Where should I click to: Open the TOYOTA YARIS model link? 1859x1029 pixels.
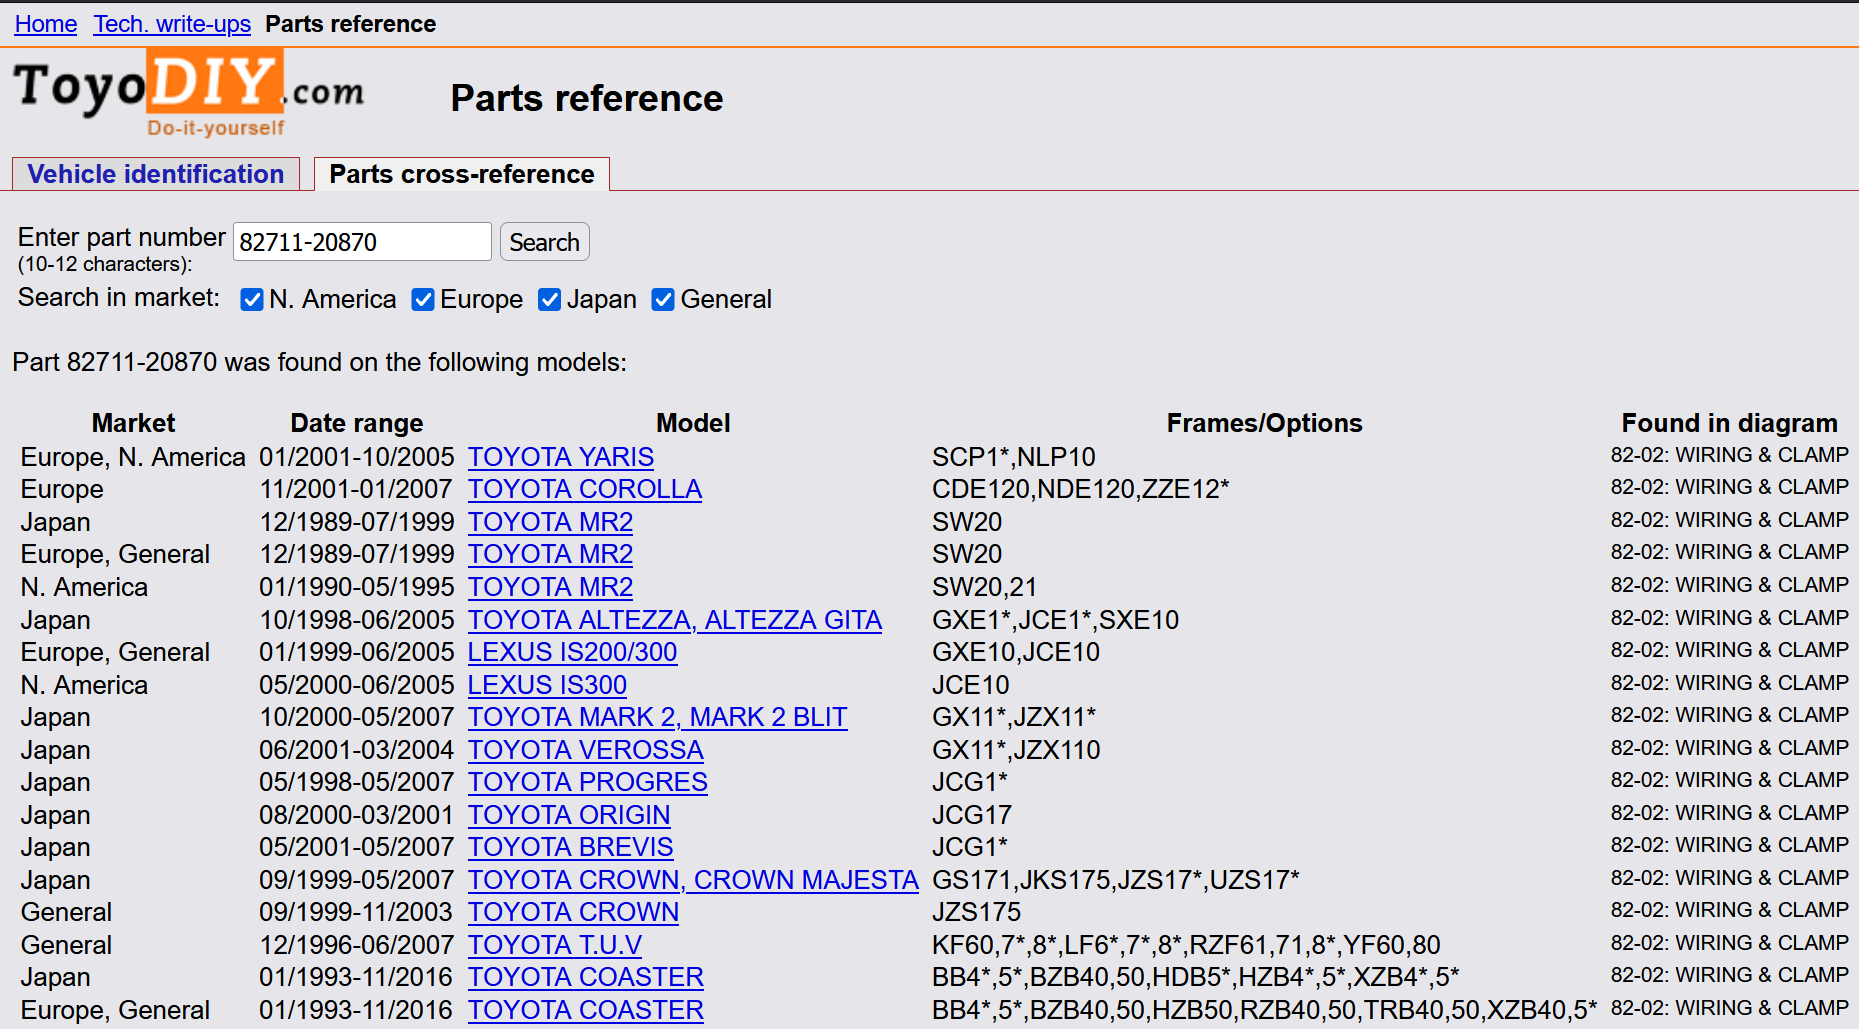tap(561, 457)
